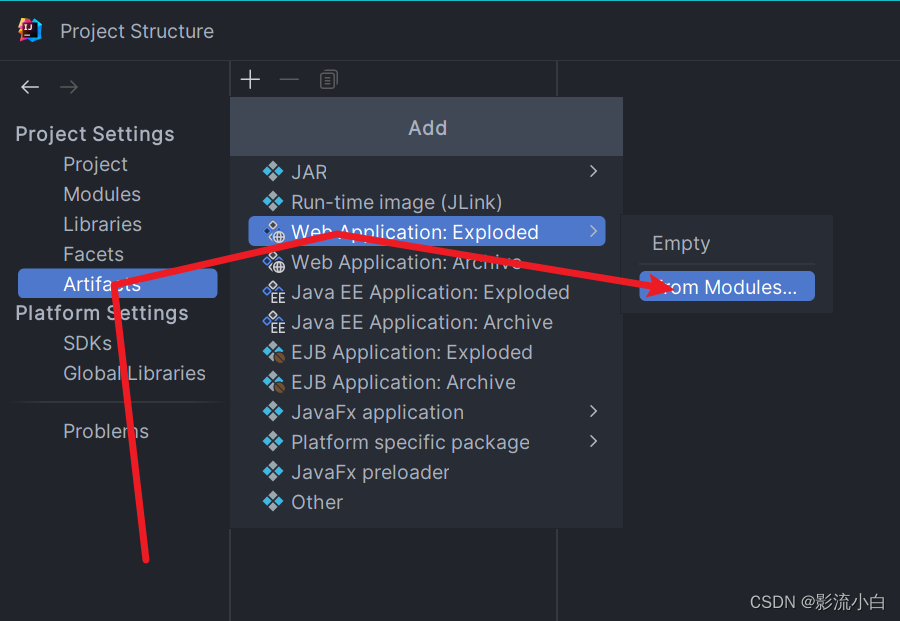Click the back navigation arrow at top left
The height and width of the screenshot is (621, 900).
pos(29,87)
